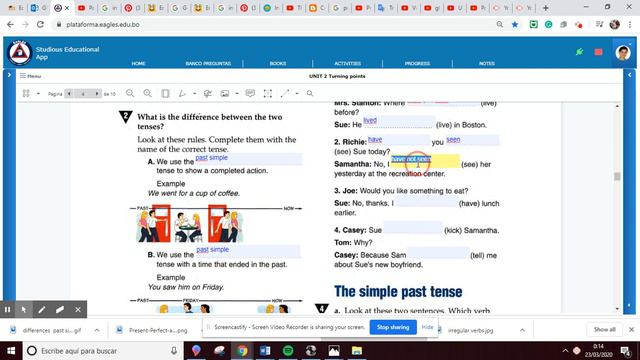Image resolution: width=640 pixels, height=360 pixels.
Task: Click Show all downloads button
Action: click(x=604, y=329)
